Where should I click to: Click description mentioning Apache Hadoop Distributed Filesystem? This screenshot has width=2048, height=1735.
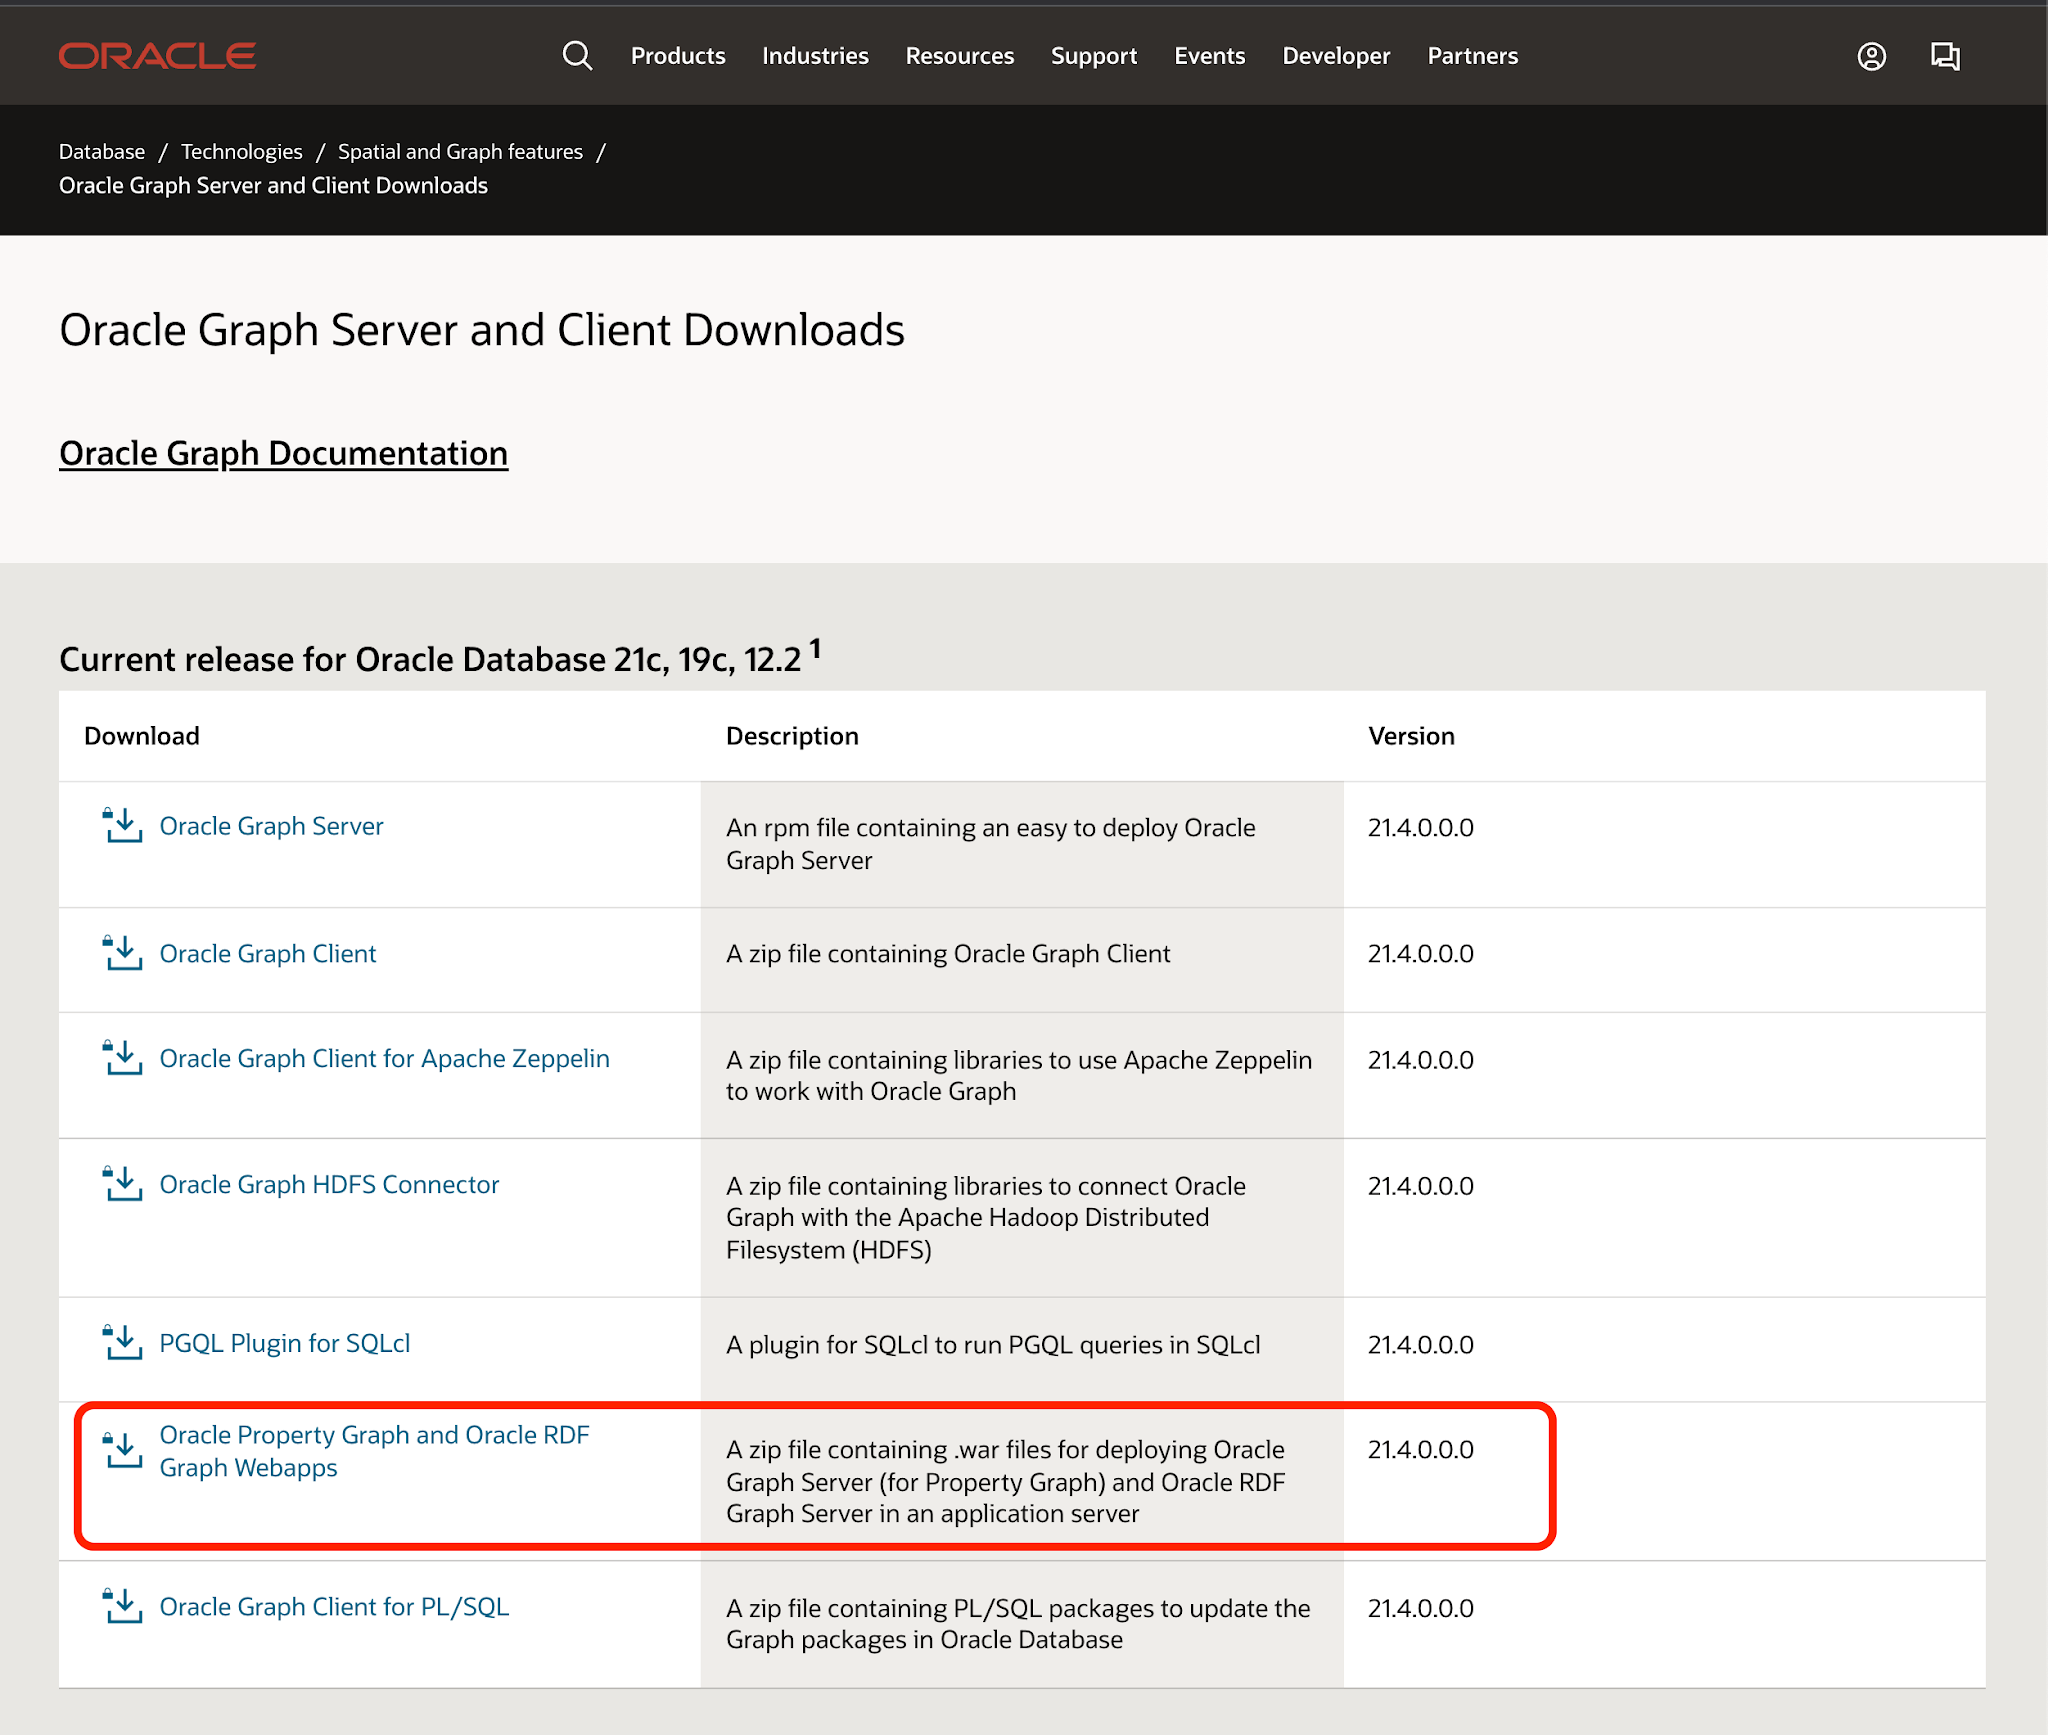[x=986, y=1217]
